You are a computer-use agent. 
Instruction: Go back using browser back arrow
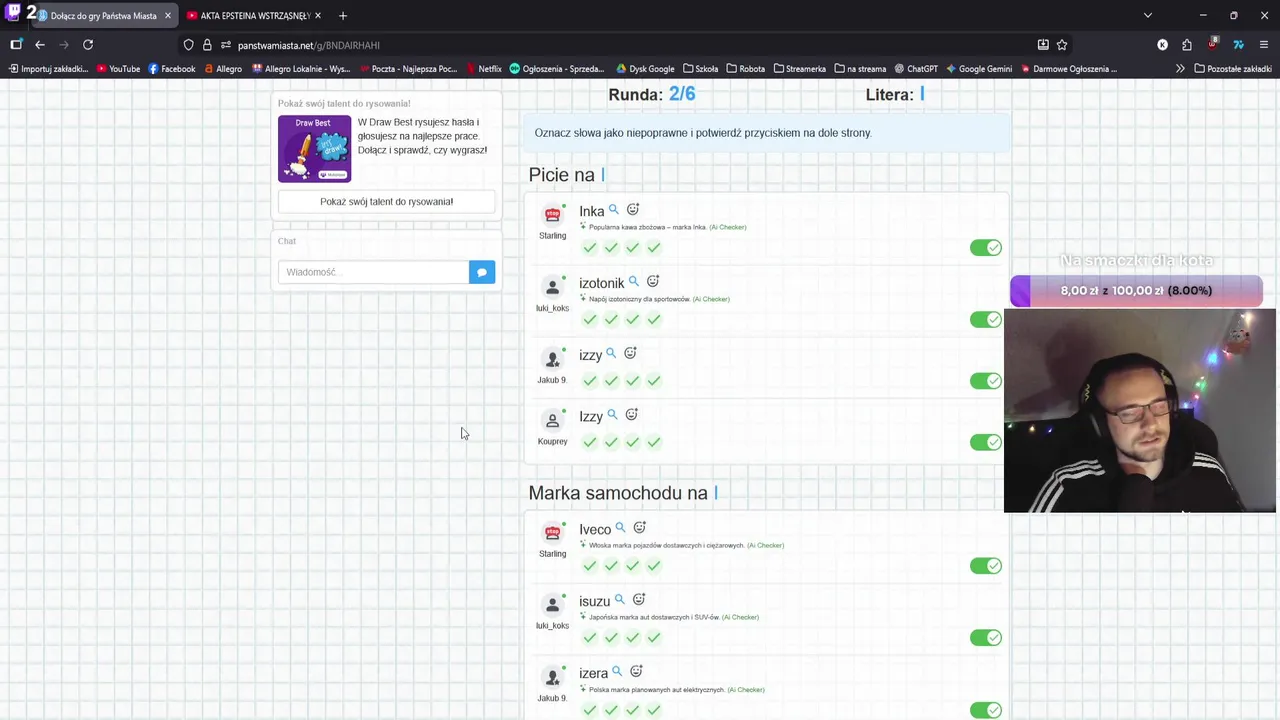40,45
